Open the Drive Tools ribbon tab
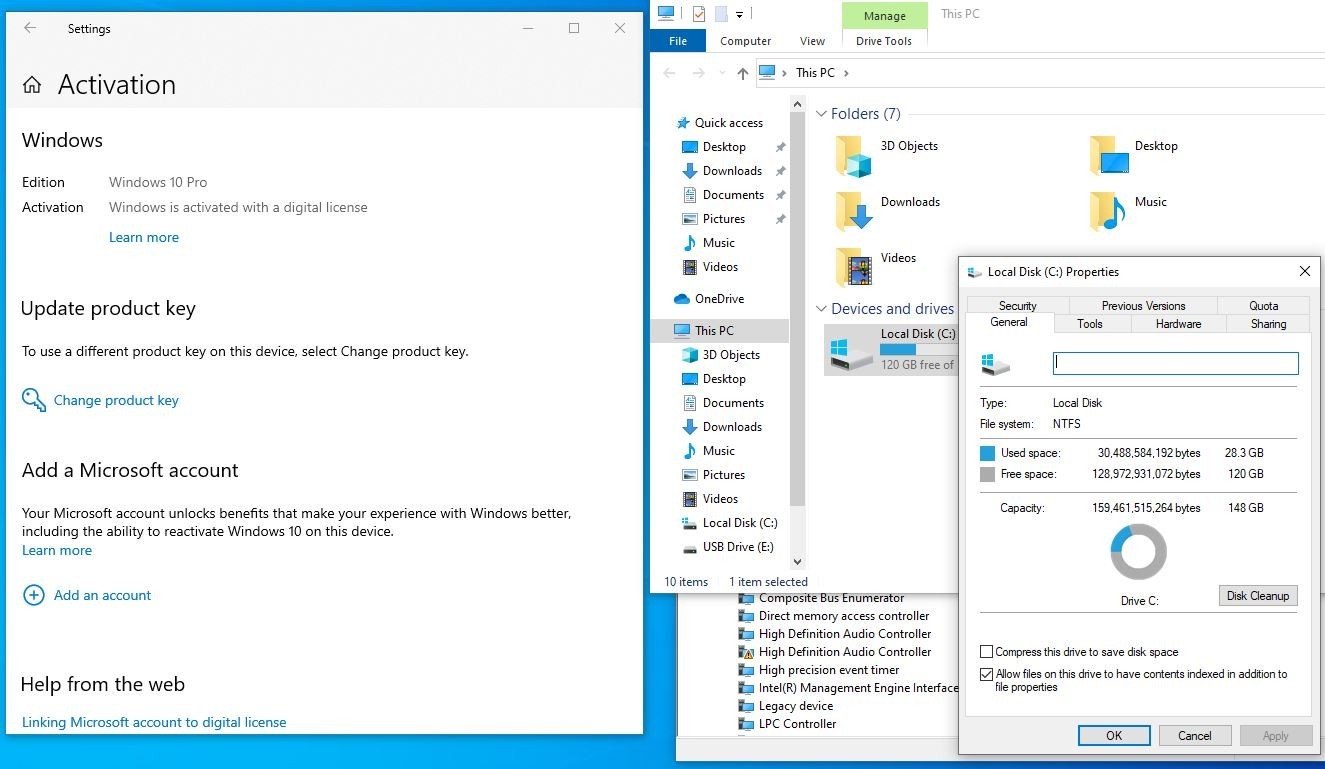 click(884, 41)
